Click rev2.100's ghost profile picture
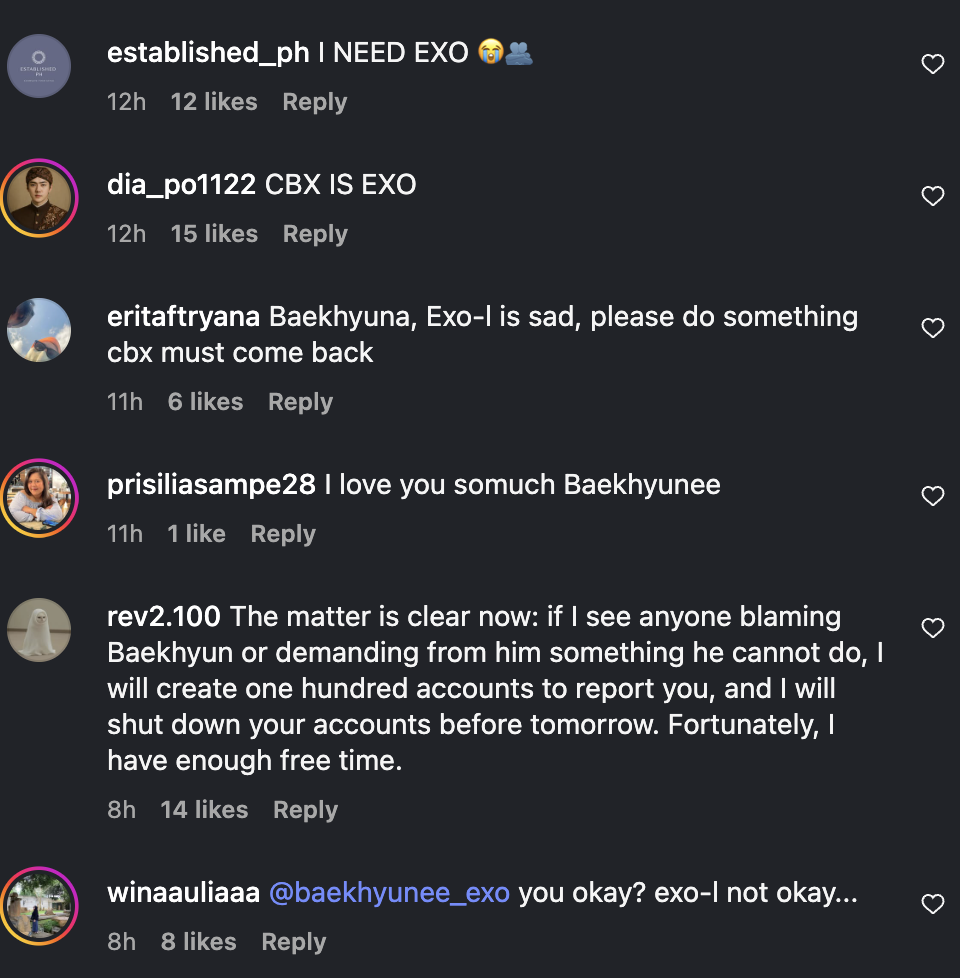 click(x=39, y=630)
